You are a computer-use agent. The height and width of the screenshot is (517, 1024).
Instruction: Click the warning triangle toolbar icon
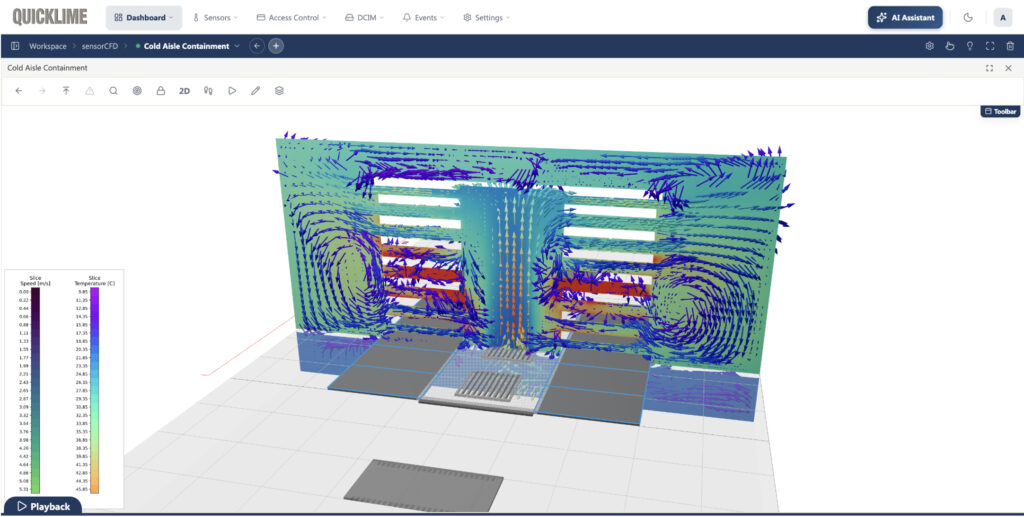[x=89, y=91]
